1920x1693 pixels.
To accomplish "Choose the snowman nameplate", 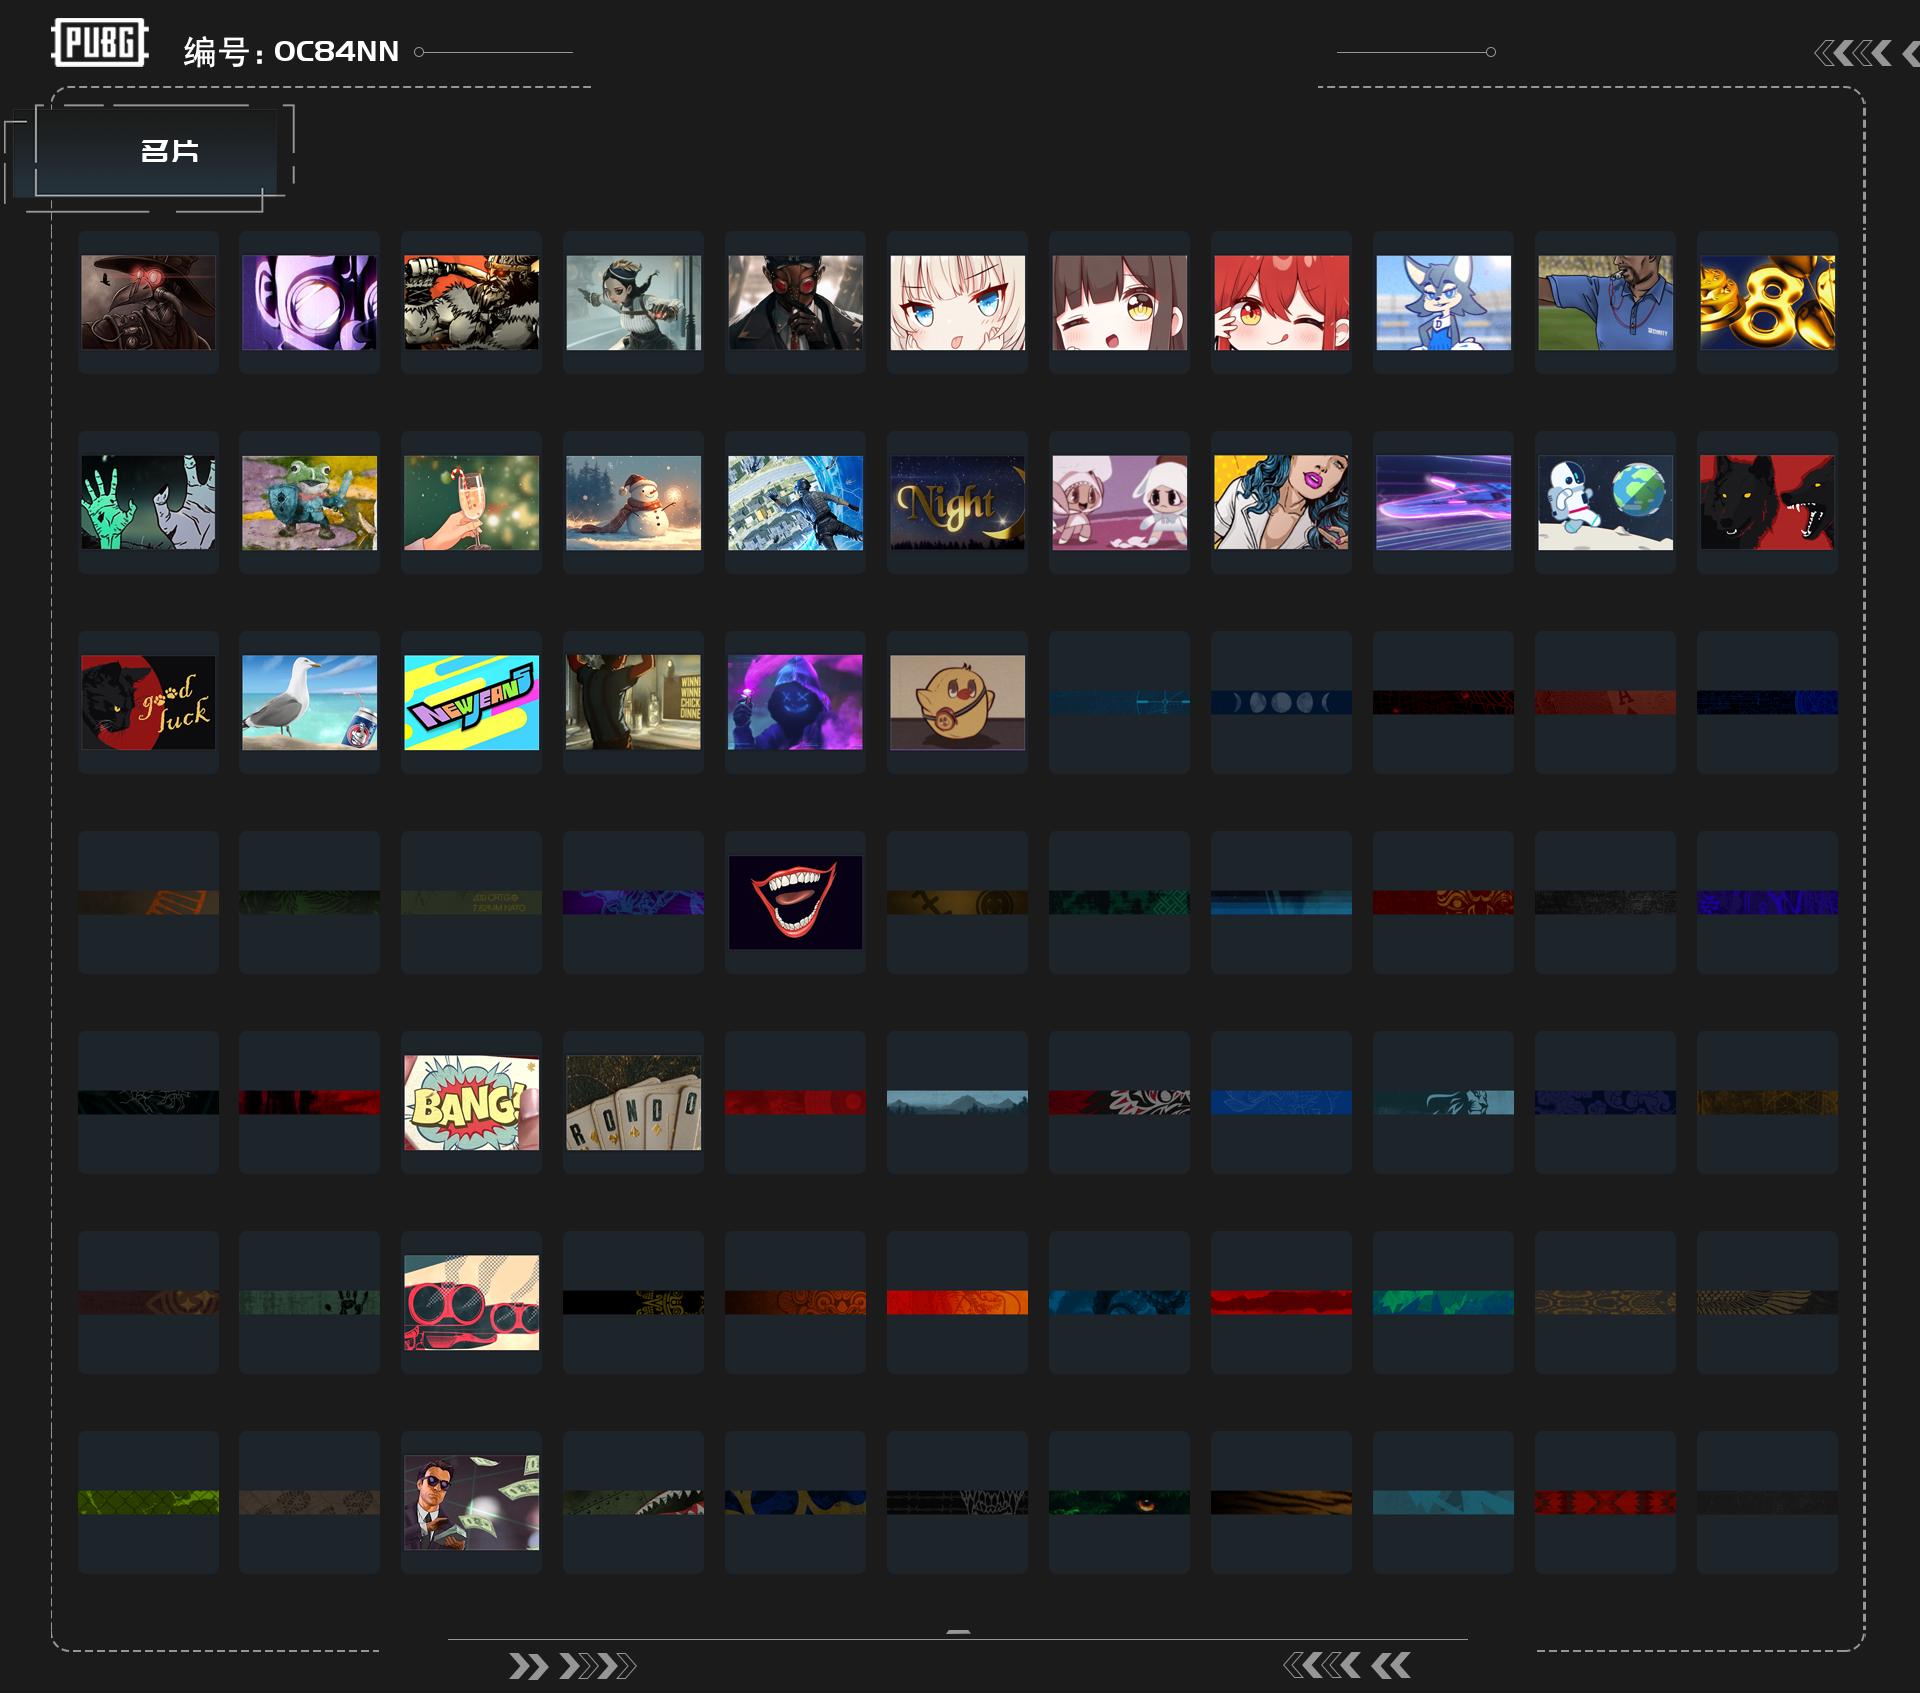I will pos(634,502).
